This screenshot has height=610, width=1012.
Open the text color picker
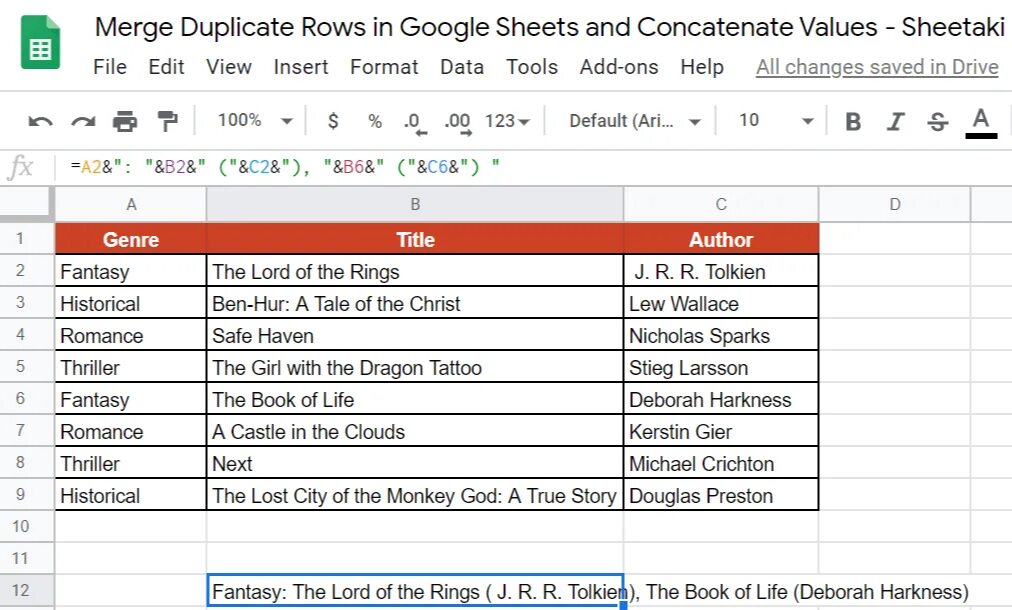click(981, 122)
